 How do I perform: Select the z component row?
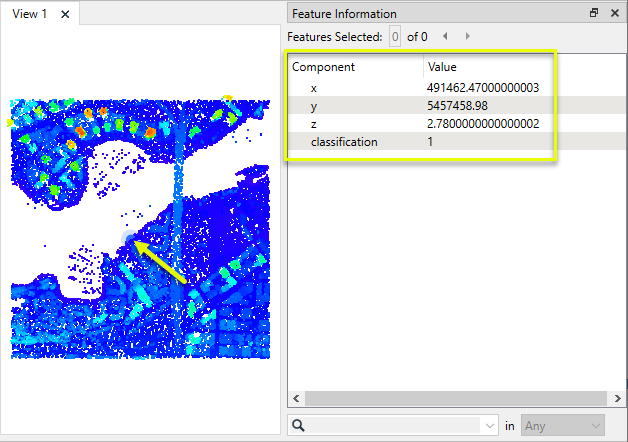pos(314,124)
